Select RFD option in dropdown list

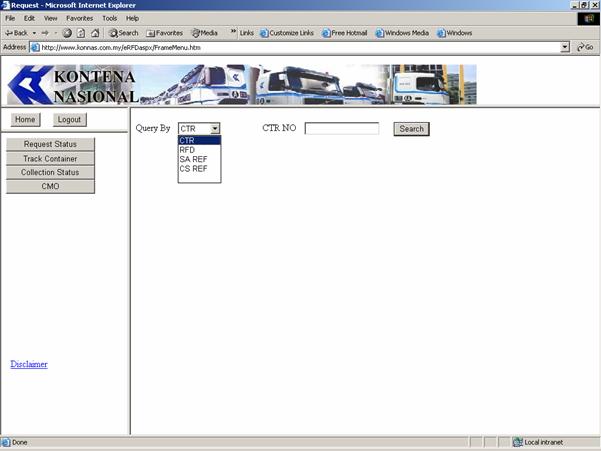point(199,150)
